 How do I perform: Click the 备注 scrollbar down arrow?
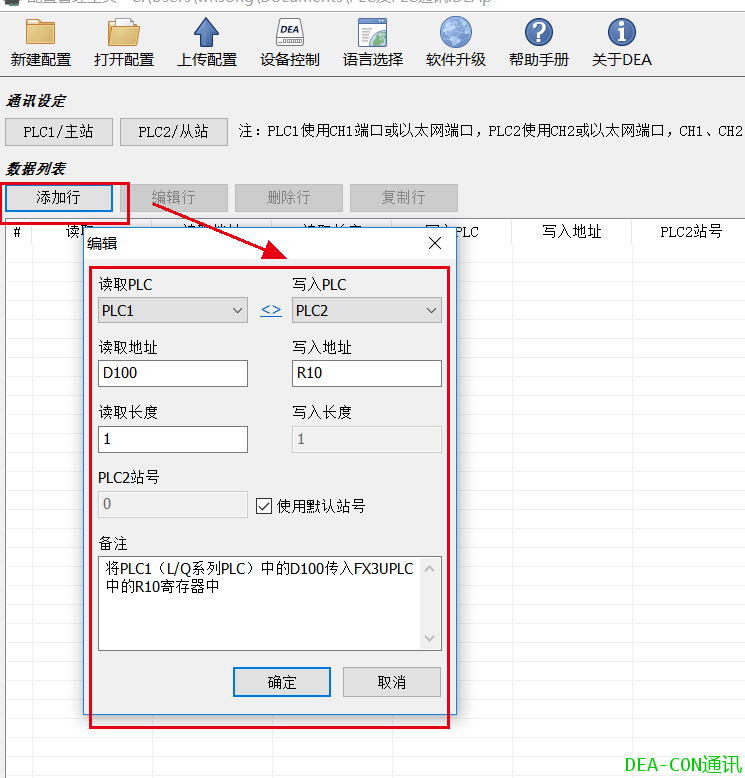tap(430, 638)
